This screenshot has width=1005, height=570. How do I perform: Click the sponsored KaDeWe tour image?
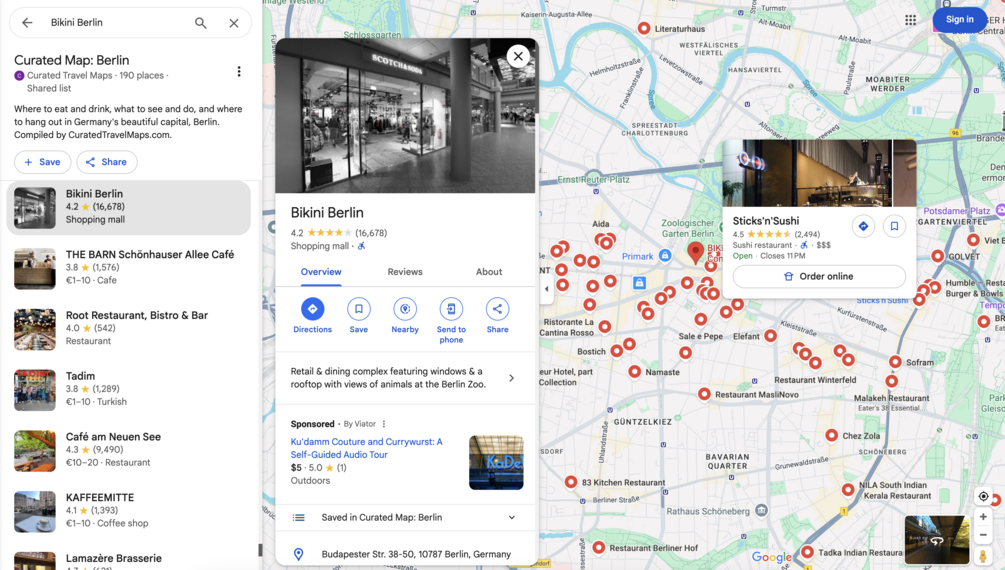pyautogui.click(x=496, y=462)
